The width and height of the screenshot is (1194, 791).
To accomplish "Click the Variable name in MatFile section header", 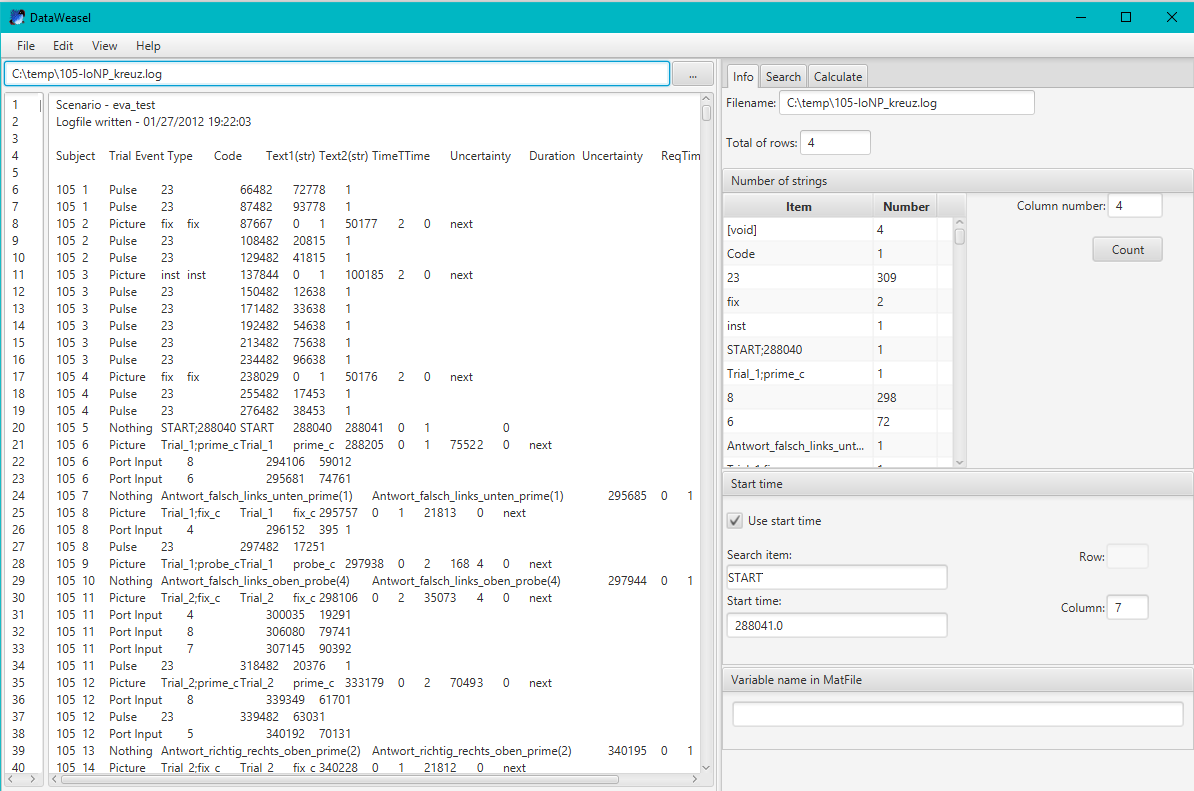I will 957,680.
